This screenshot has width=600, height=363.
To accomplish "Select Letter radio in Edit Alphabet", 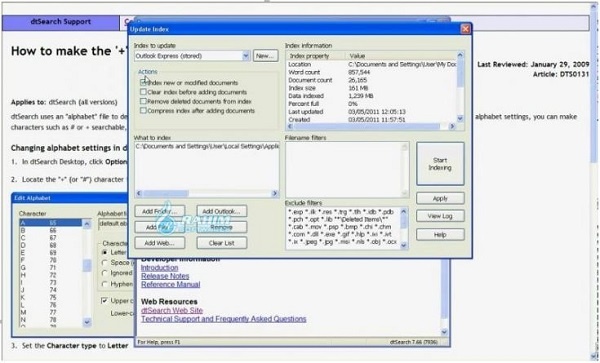I will (104, 252).
